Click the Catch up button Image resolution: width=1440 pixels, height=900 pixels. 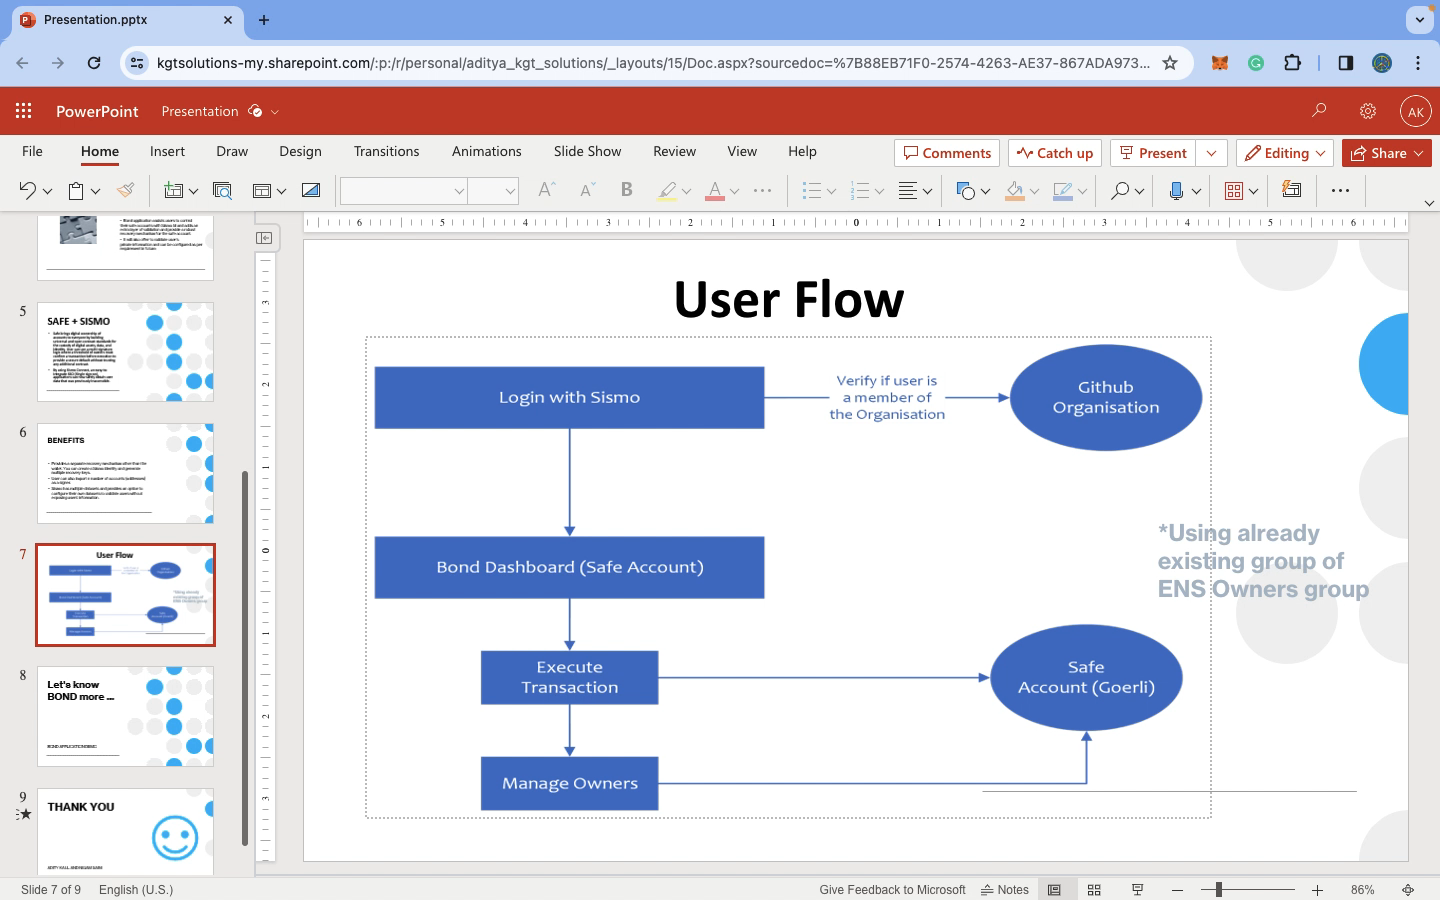click(x=1055, y=153)
